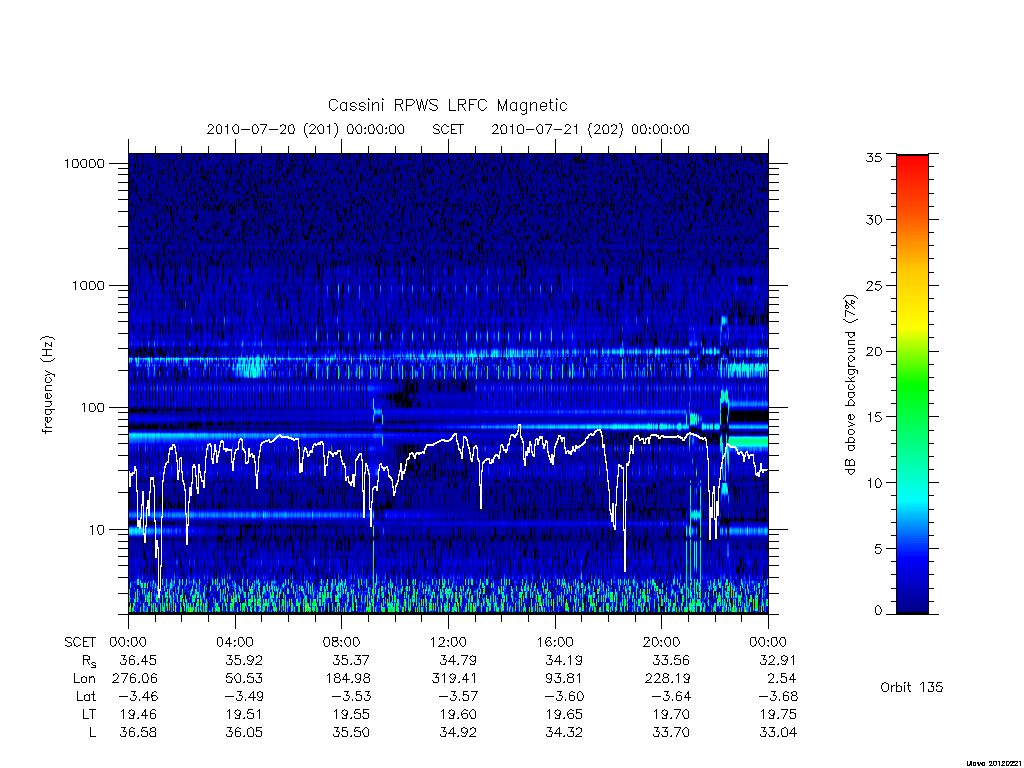
Task: Click the 'SCET' row header below the plot
Action: (x=80, y=642)
